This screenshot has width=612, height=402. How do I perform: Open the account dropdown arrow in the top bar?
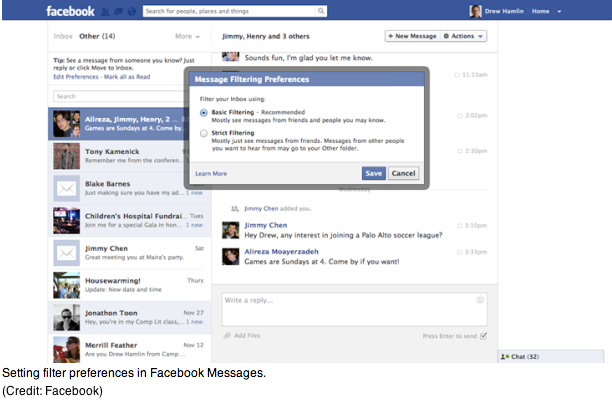[x=559, y=11]
